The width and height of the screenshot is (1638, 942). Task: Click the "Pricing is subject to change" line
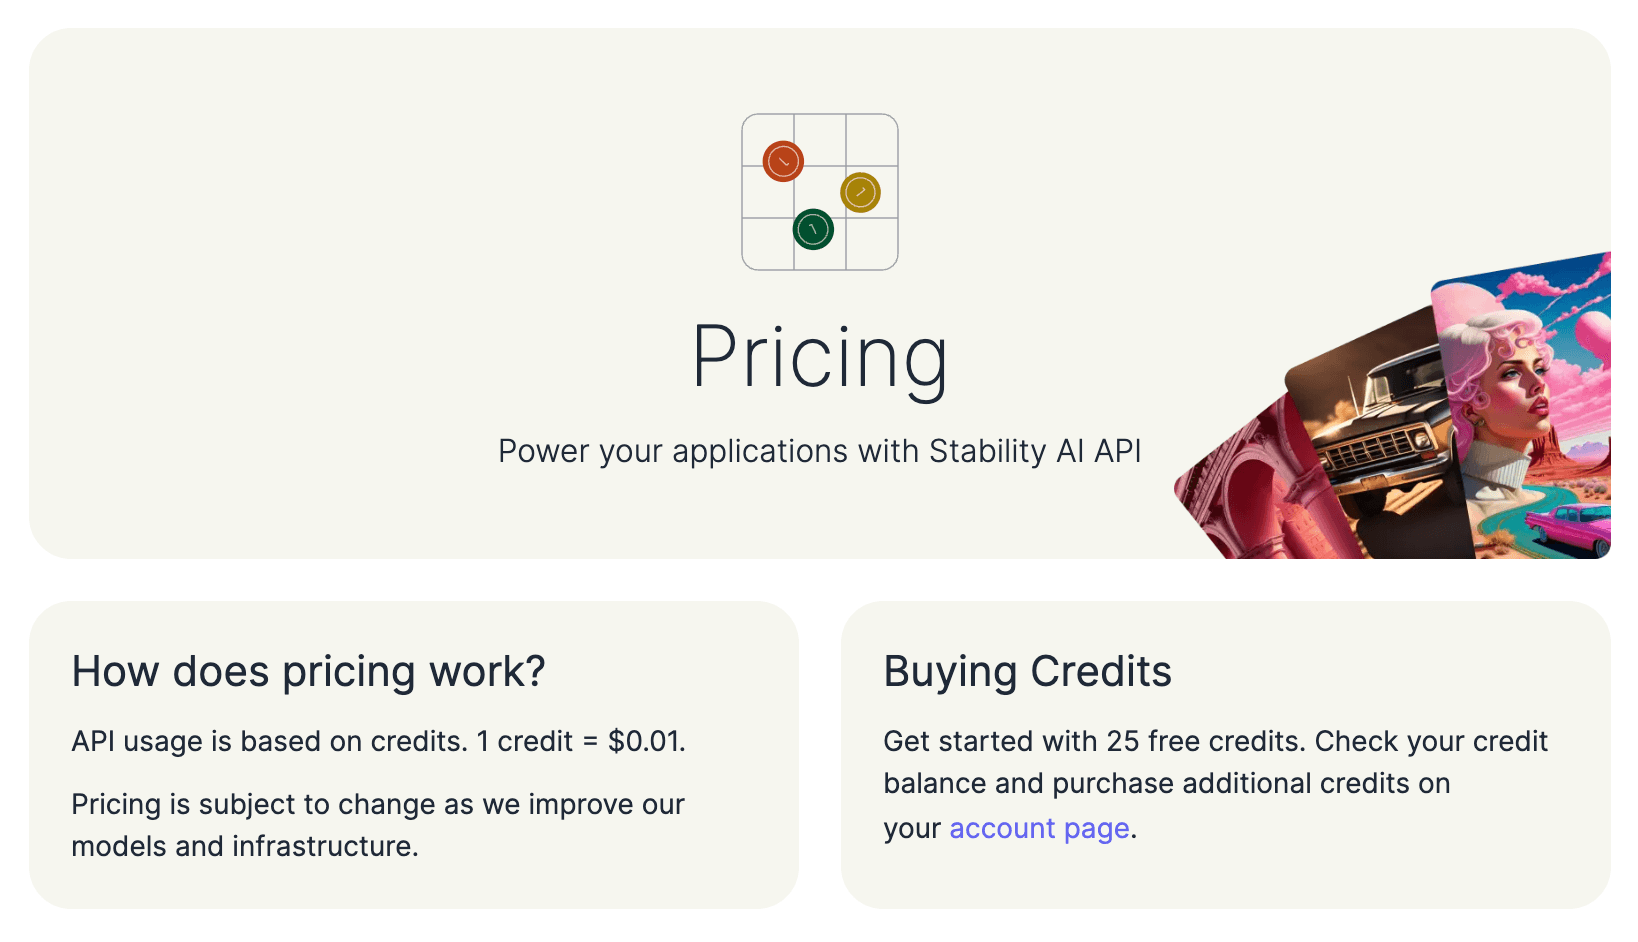point(378,804)
